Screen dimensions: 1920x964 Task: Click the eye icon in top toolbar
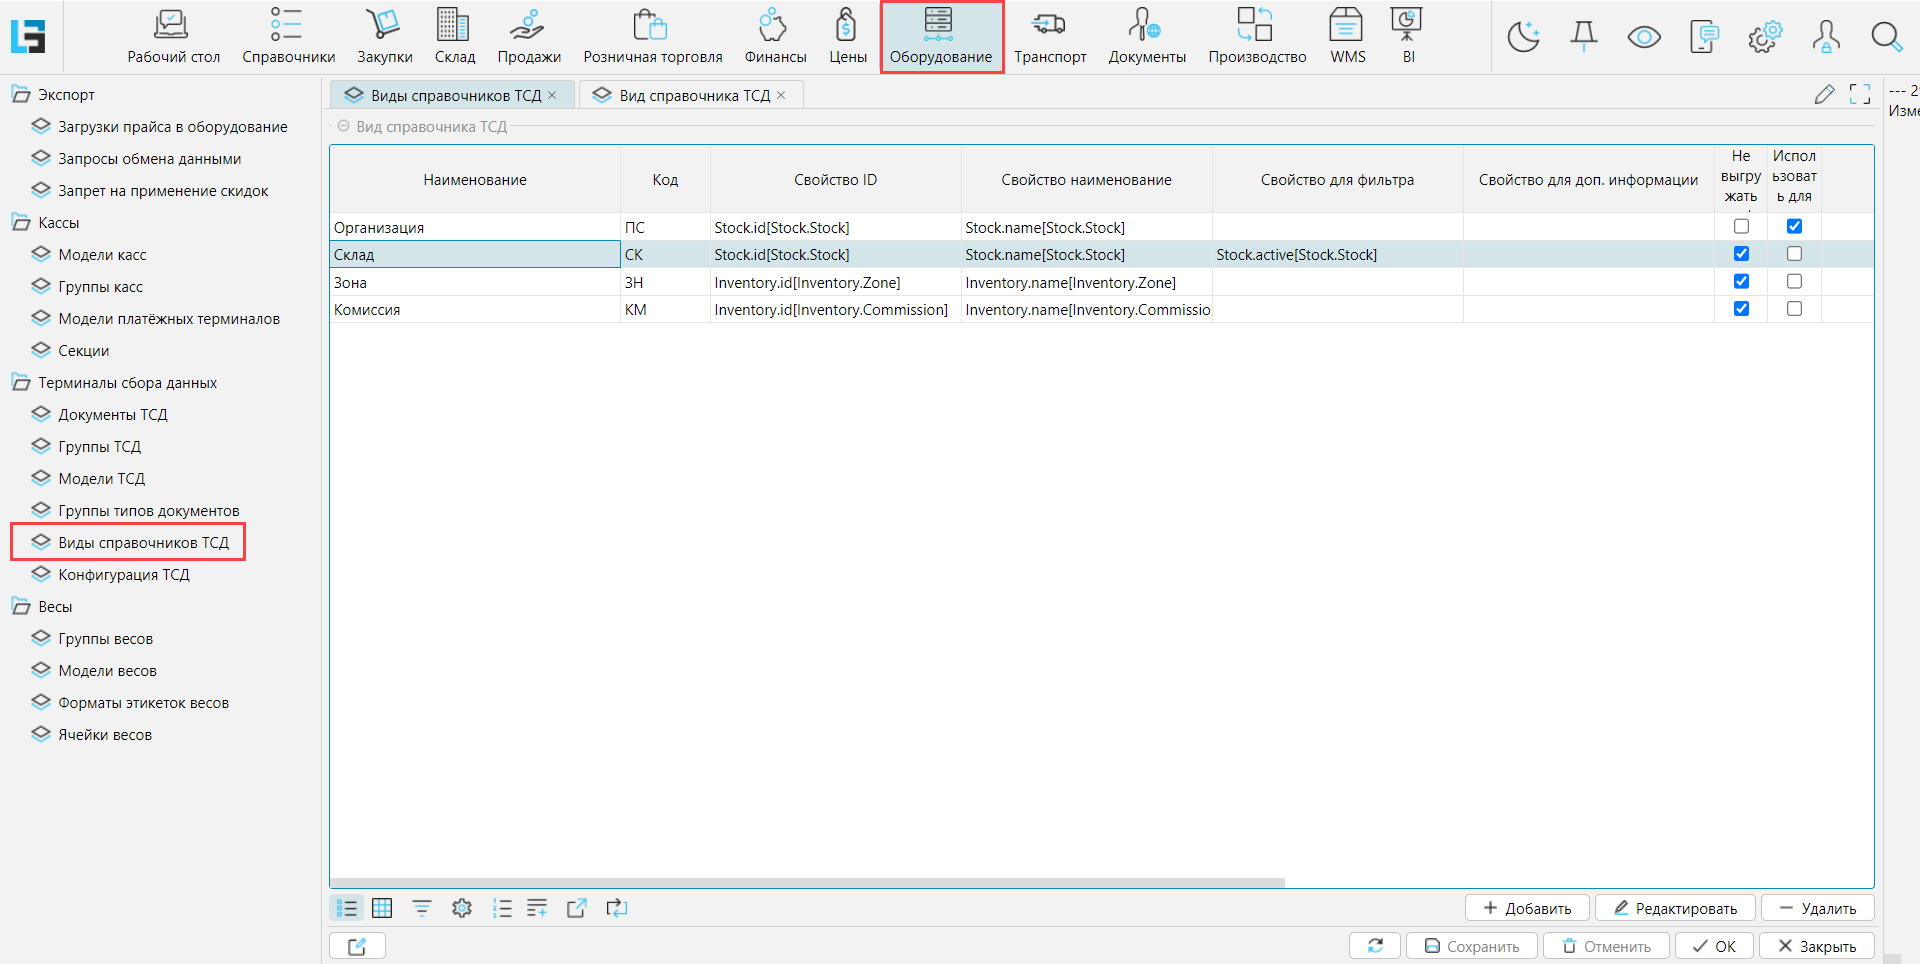coord(1644,37)
